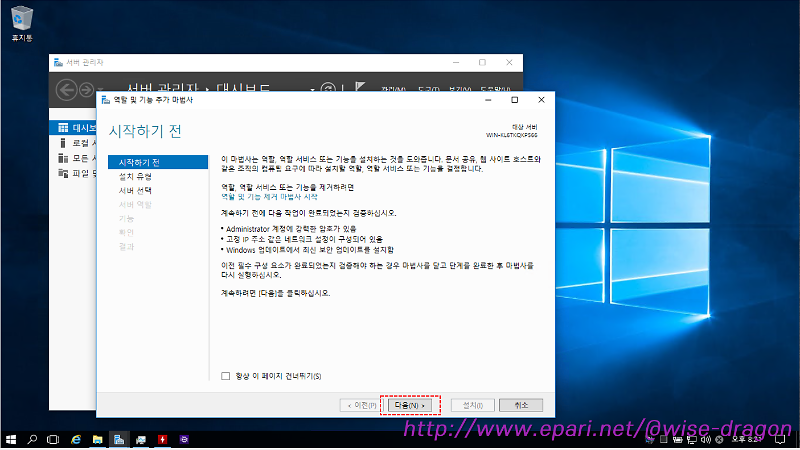Click the static IP address bullet line

[x=304, y=239]
